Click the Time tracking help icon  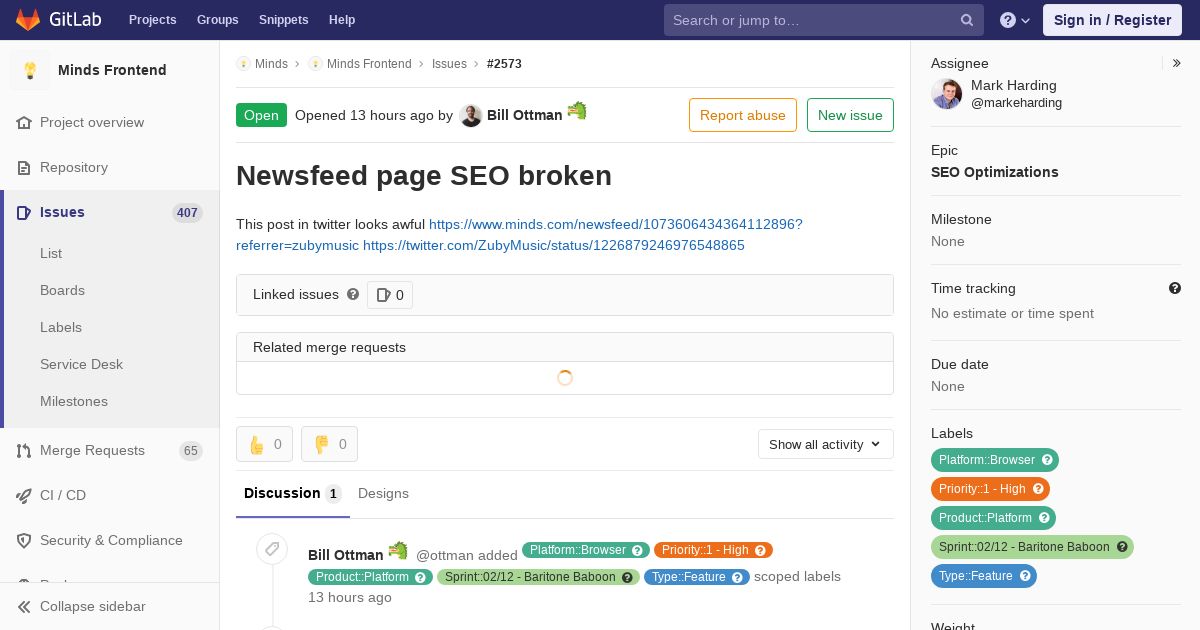[x=1175, y=288]
